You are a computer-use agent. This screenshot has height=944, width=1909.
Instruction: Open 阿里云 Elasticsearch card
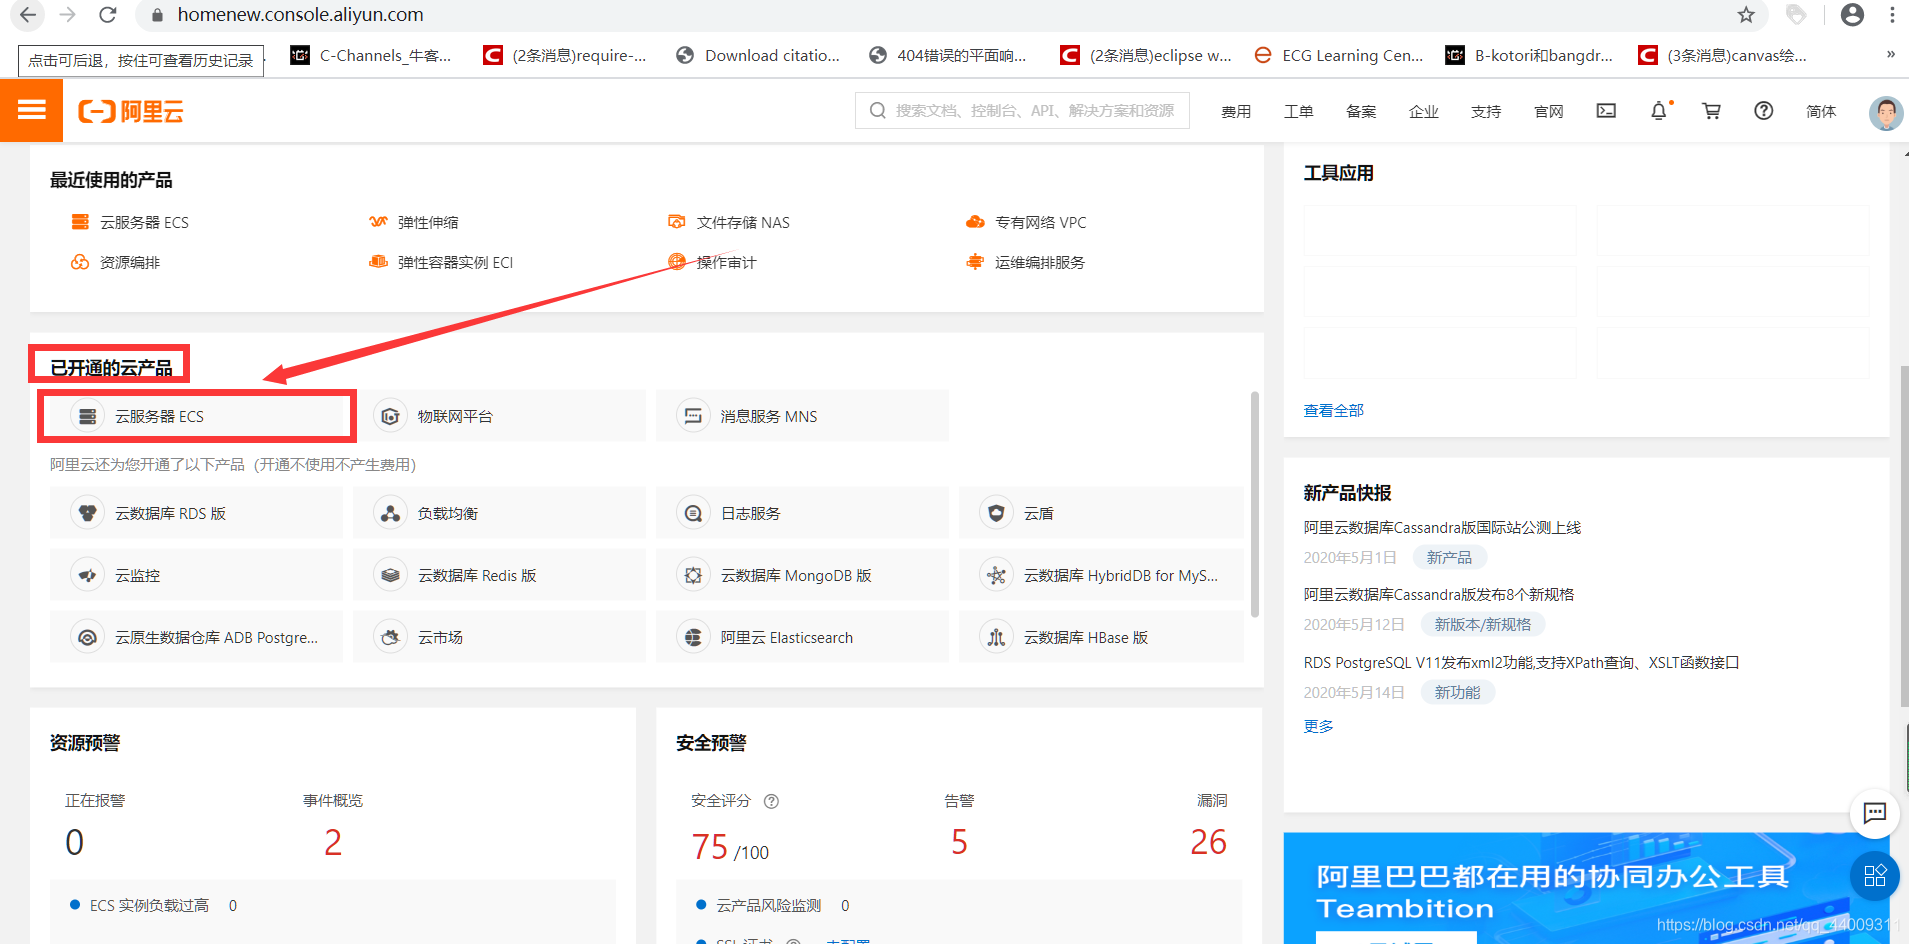(x=802, y=637)
